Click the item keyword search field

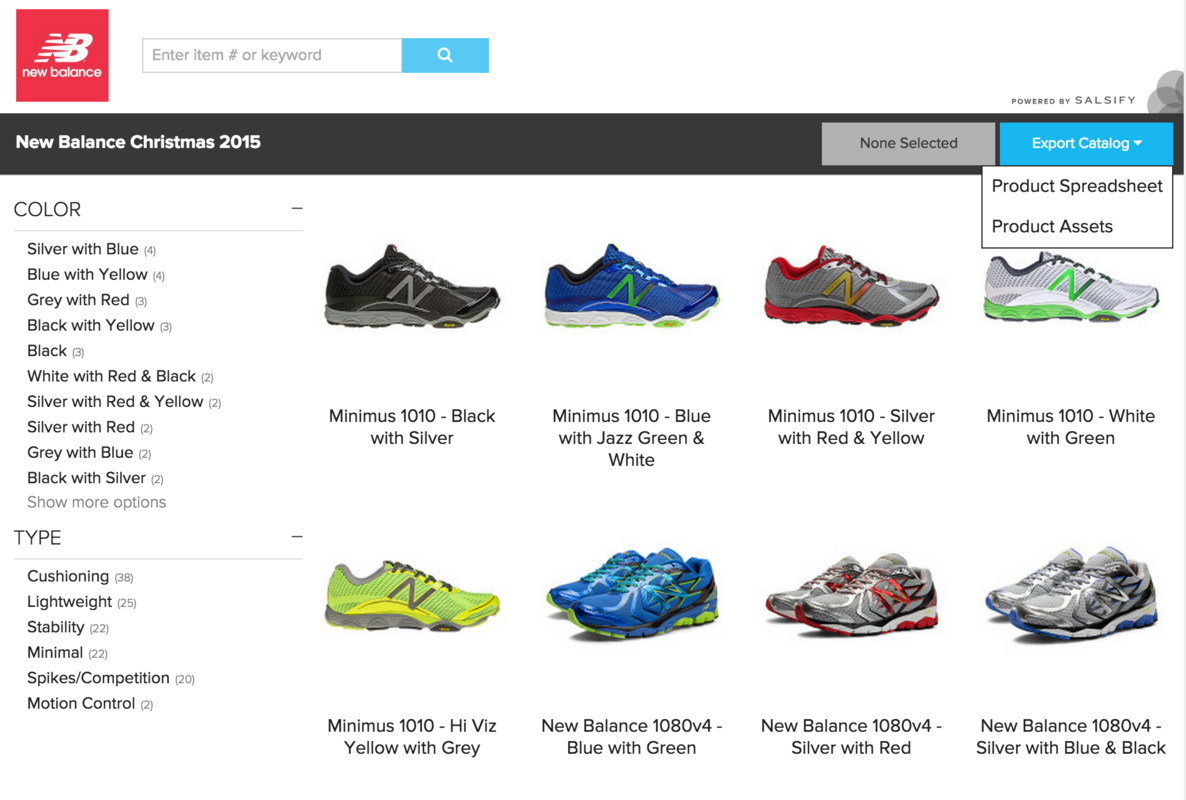click(271, 55)
